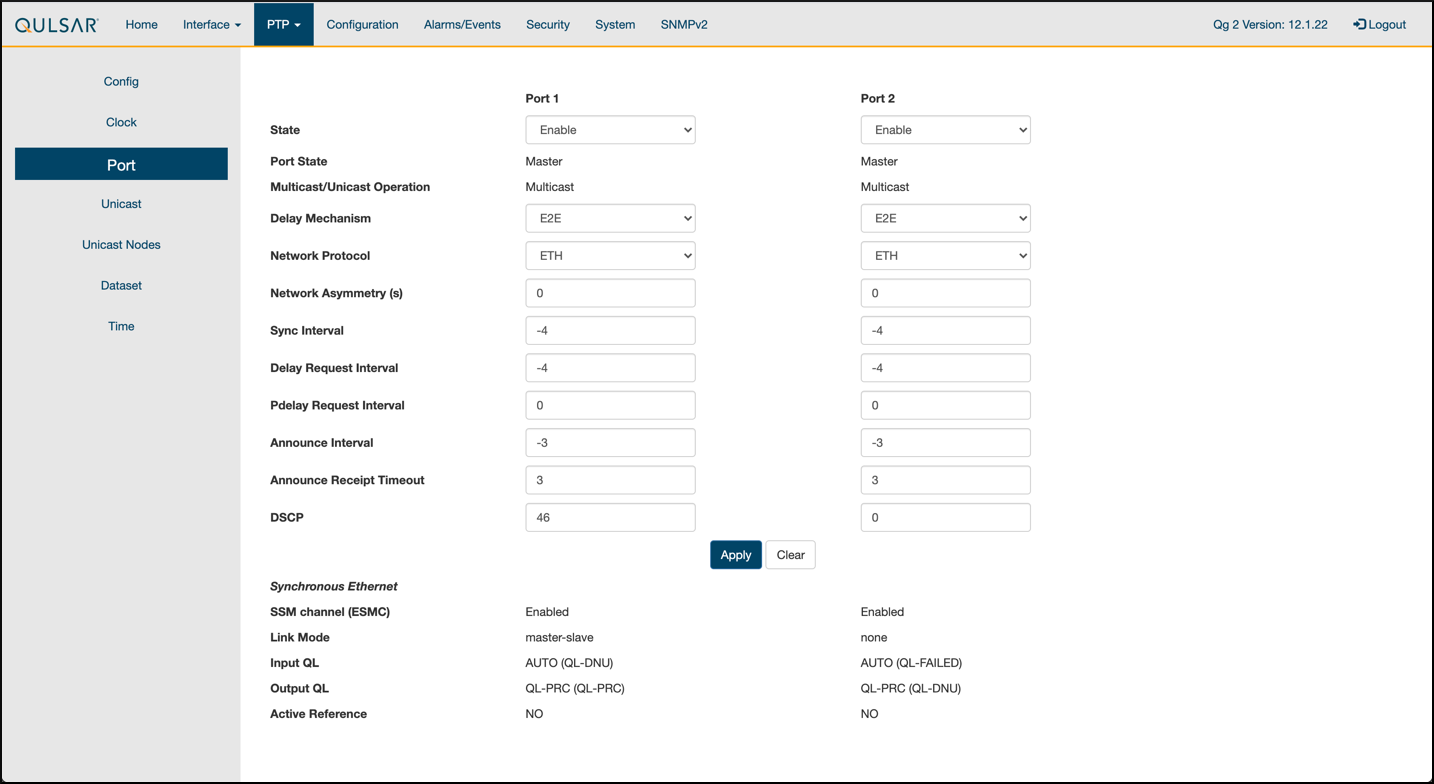Open the PTP dropdown menu
The height and width of the screenshot is (784, 1434).
tap(283, 25)
